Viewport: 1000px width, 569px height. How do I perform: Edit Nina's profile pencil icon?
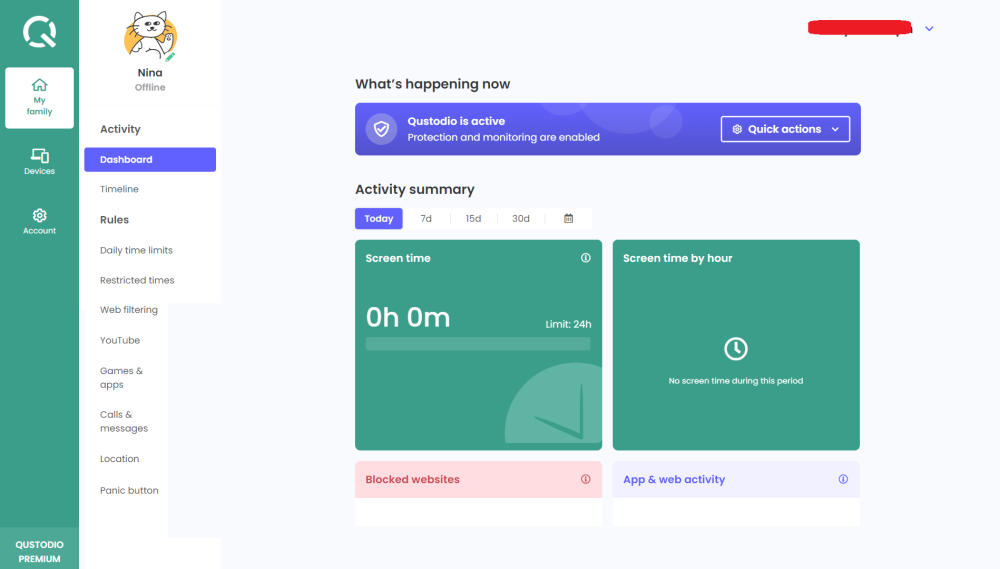coord(170,57)
